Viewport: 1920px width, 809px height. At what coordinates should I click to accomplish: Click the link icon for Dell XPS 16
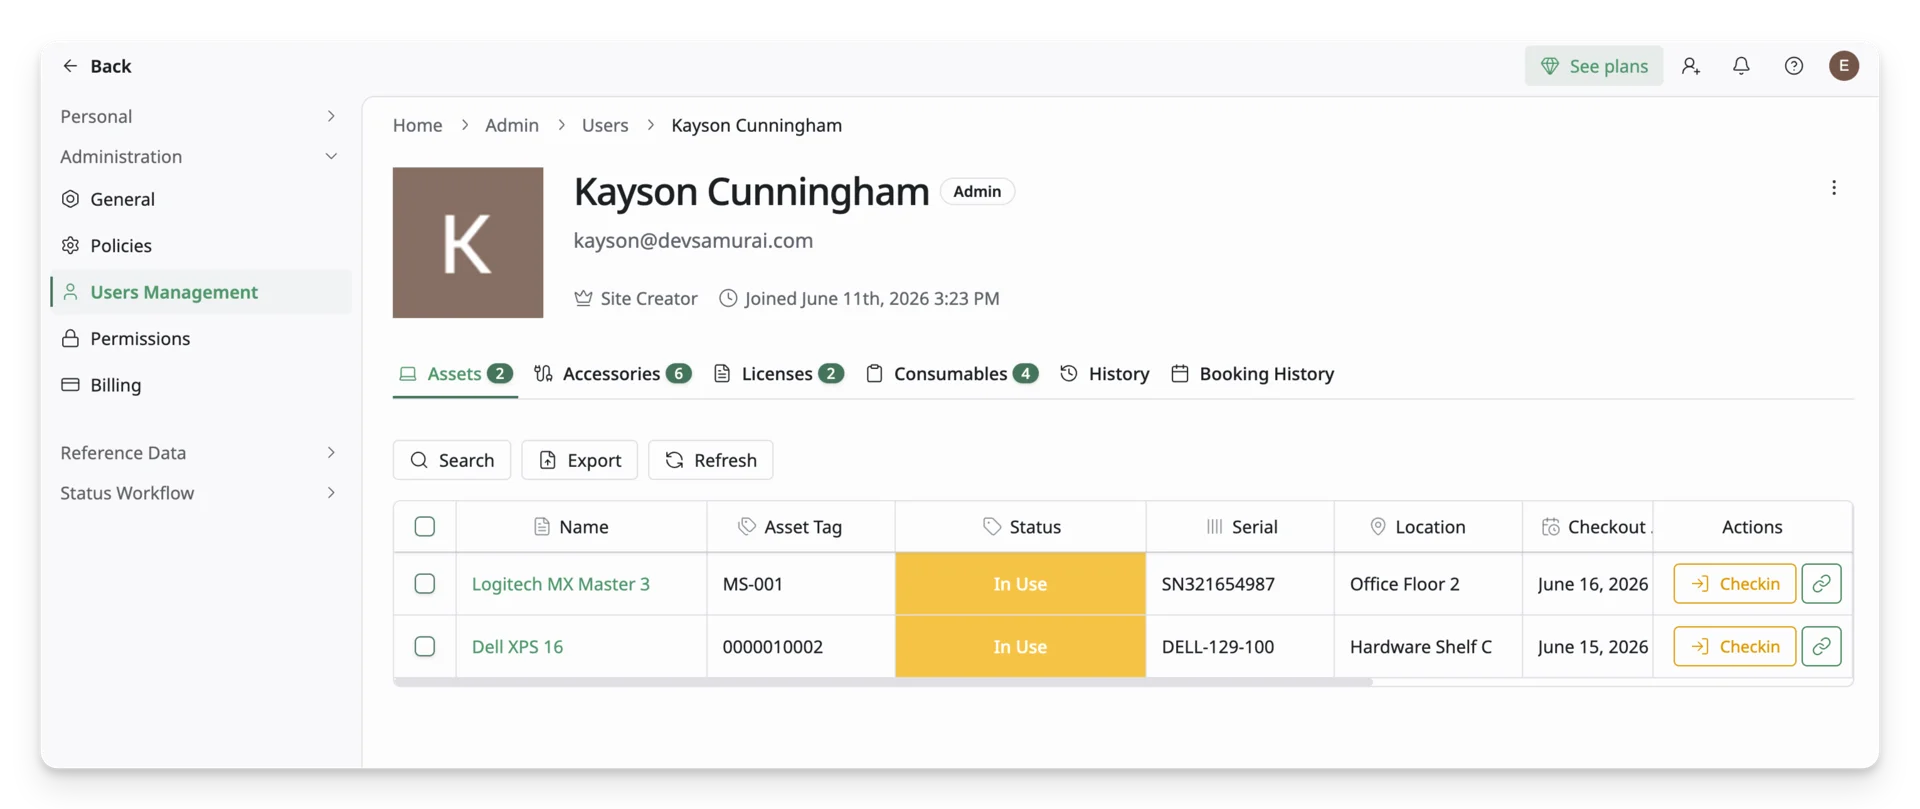[x=1821, y=647]
